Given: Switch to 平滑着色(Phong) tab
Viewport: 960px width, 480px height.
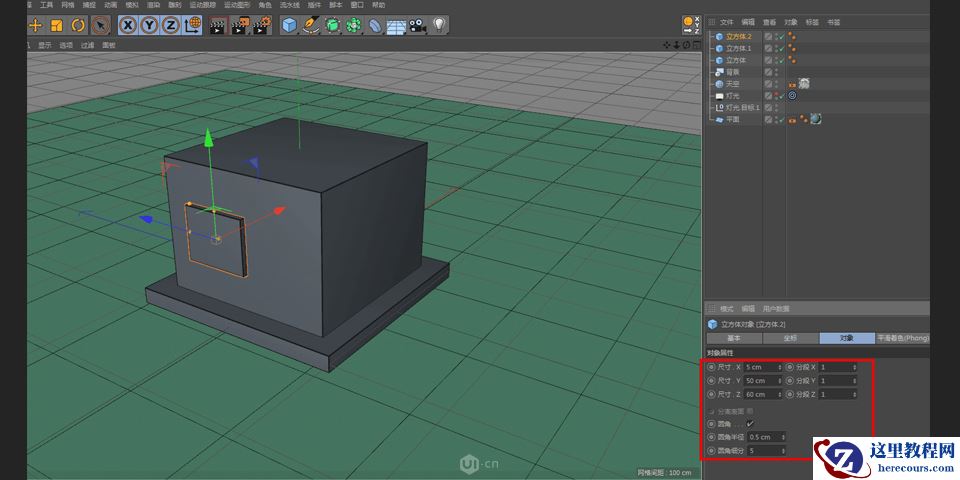Looking at the screenshot, I should pyautogui.click(x=903, y=339).
